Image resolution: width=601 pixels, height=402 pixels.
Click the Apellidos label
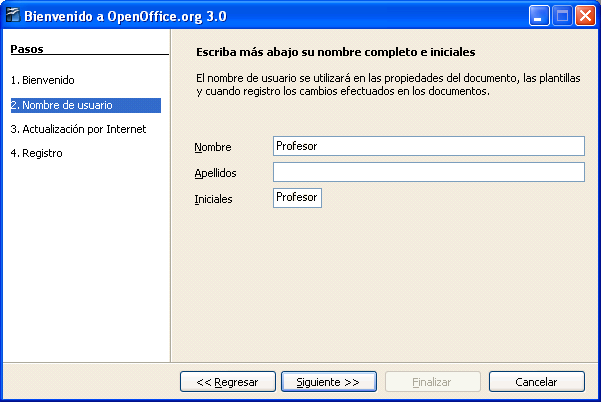215,174
